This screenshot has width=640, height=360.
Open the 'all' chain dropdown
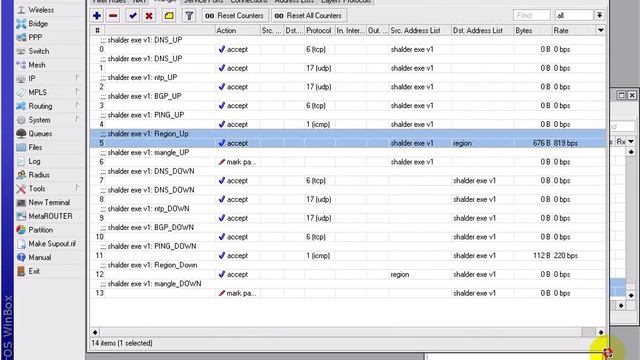[x=599, y=15]
